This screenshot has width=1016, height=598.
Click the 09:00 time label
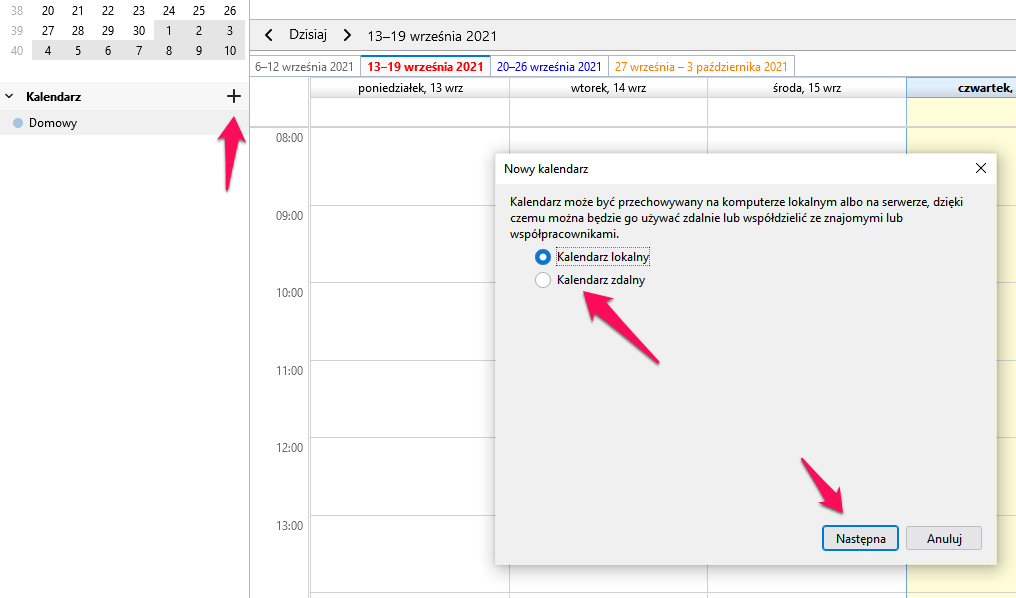coord(289,216)
